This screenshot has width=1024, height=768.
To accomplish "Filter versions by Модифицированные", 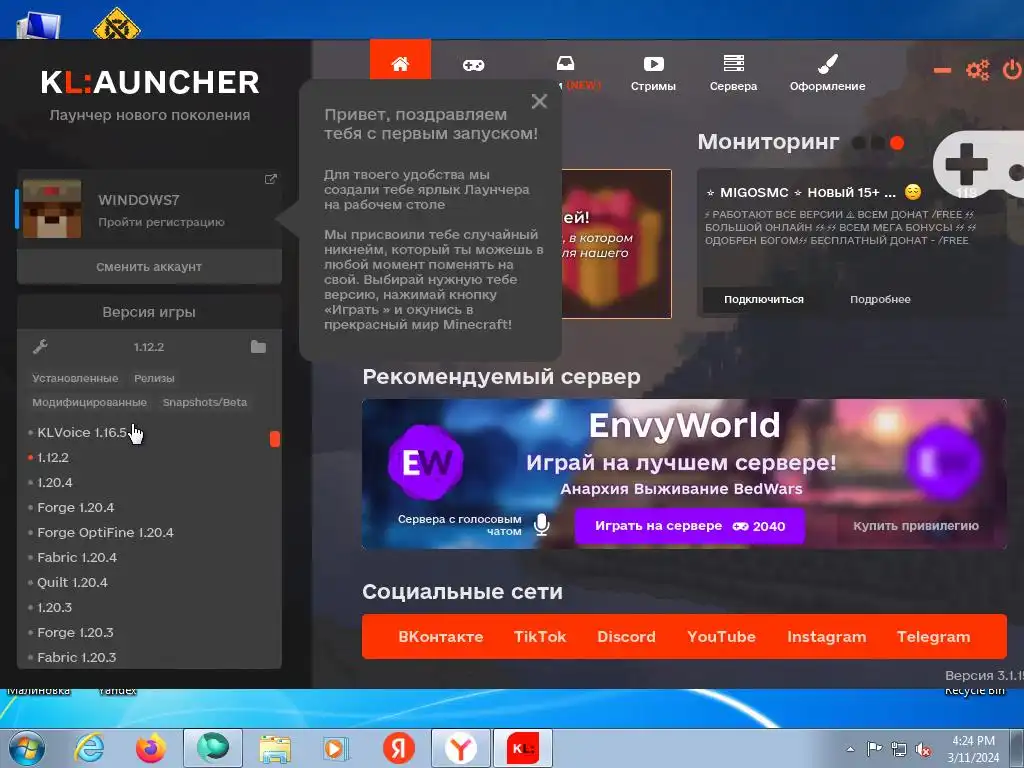I will [x=89, y=402].
